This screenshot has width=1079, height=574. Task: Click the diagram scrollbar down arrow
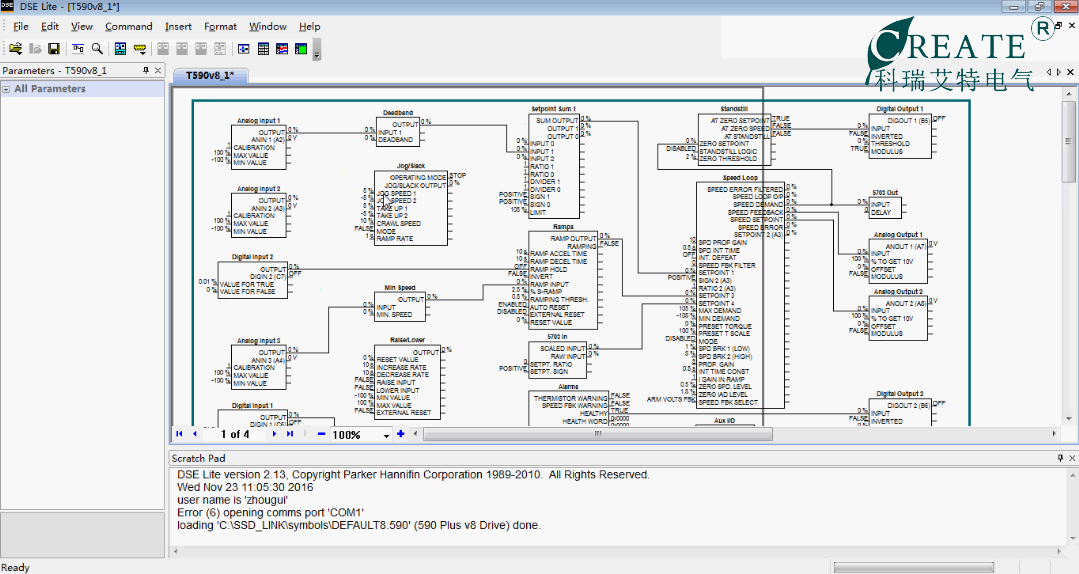point(1068,418)
